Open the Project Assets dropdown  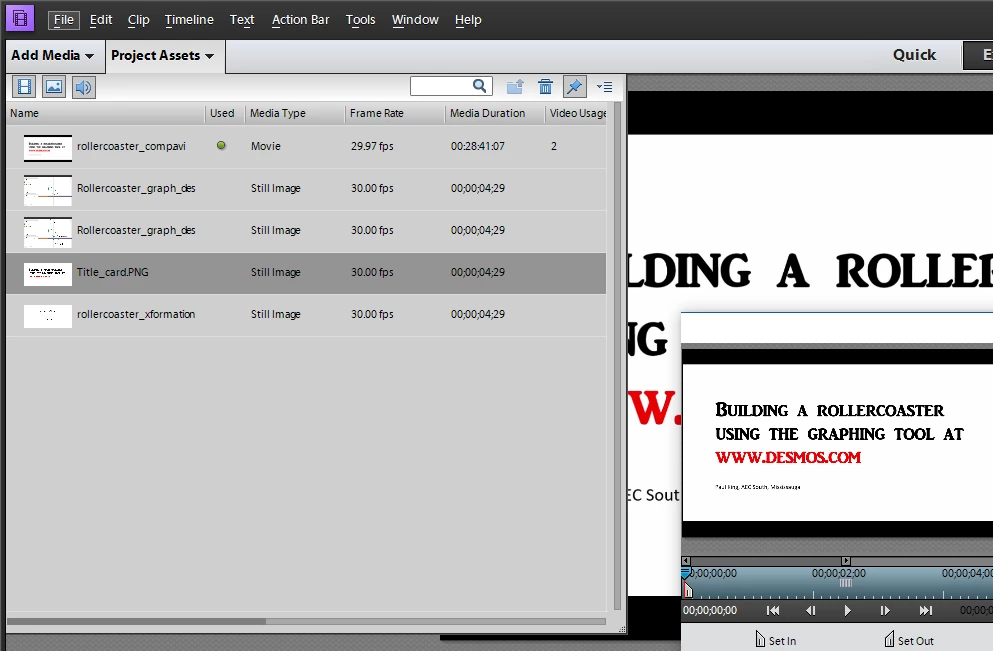tap(162, 56)
